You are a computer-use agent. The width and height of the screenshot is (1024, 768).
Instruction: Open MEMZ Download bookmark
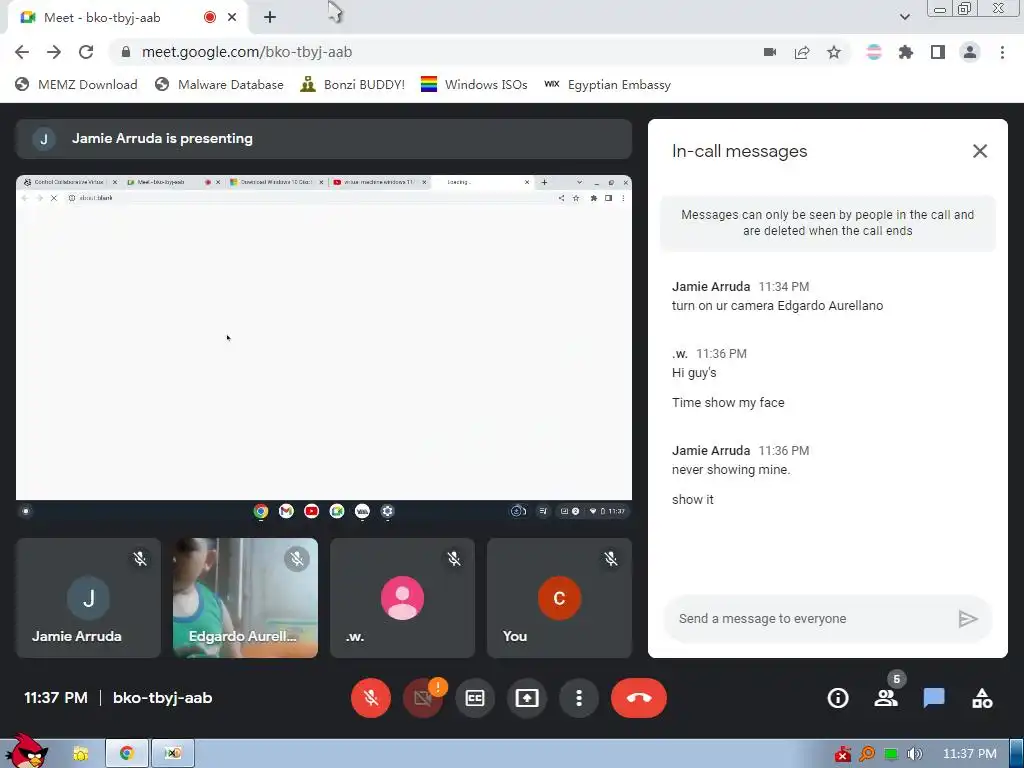point(76,84)
